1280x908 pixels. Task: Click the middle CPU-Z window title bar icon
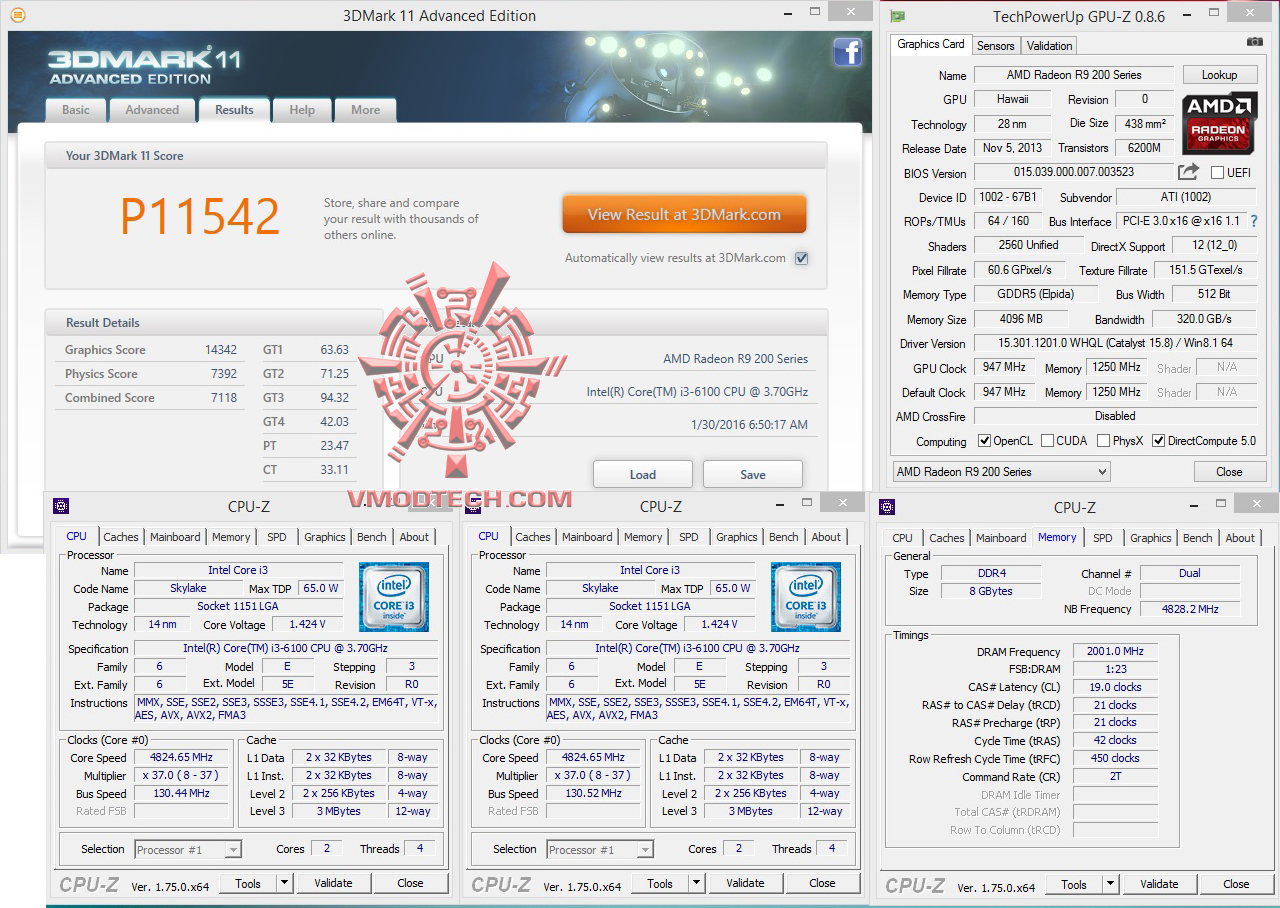[x=474, y=506]
